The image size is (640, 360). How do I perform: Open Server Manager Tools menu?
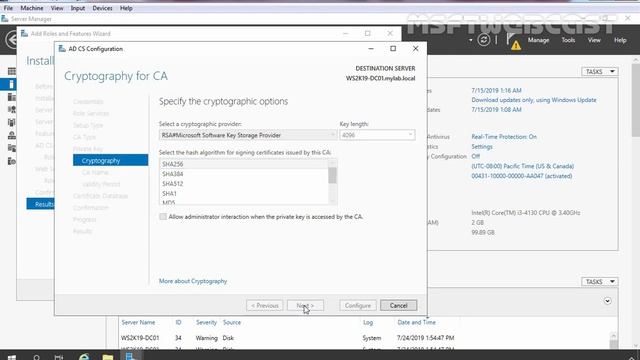(568, 40)
